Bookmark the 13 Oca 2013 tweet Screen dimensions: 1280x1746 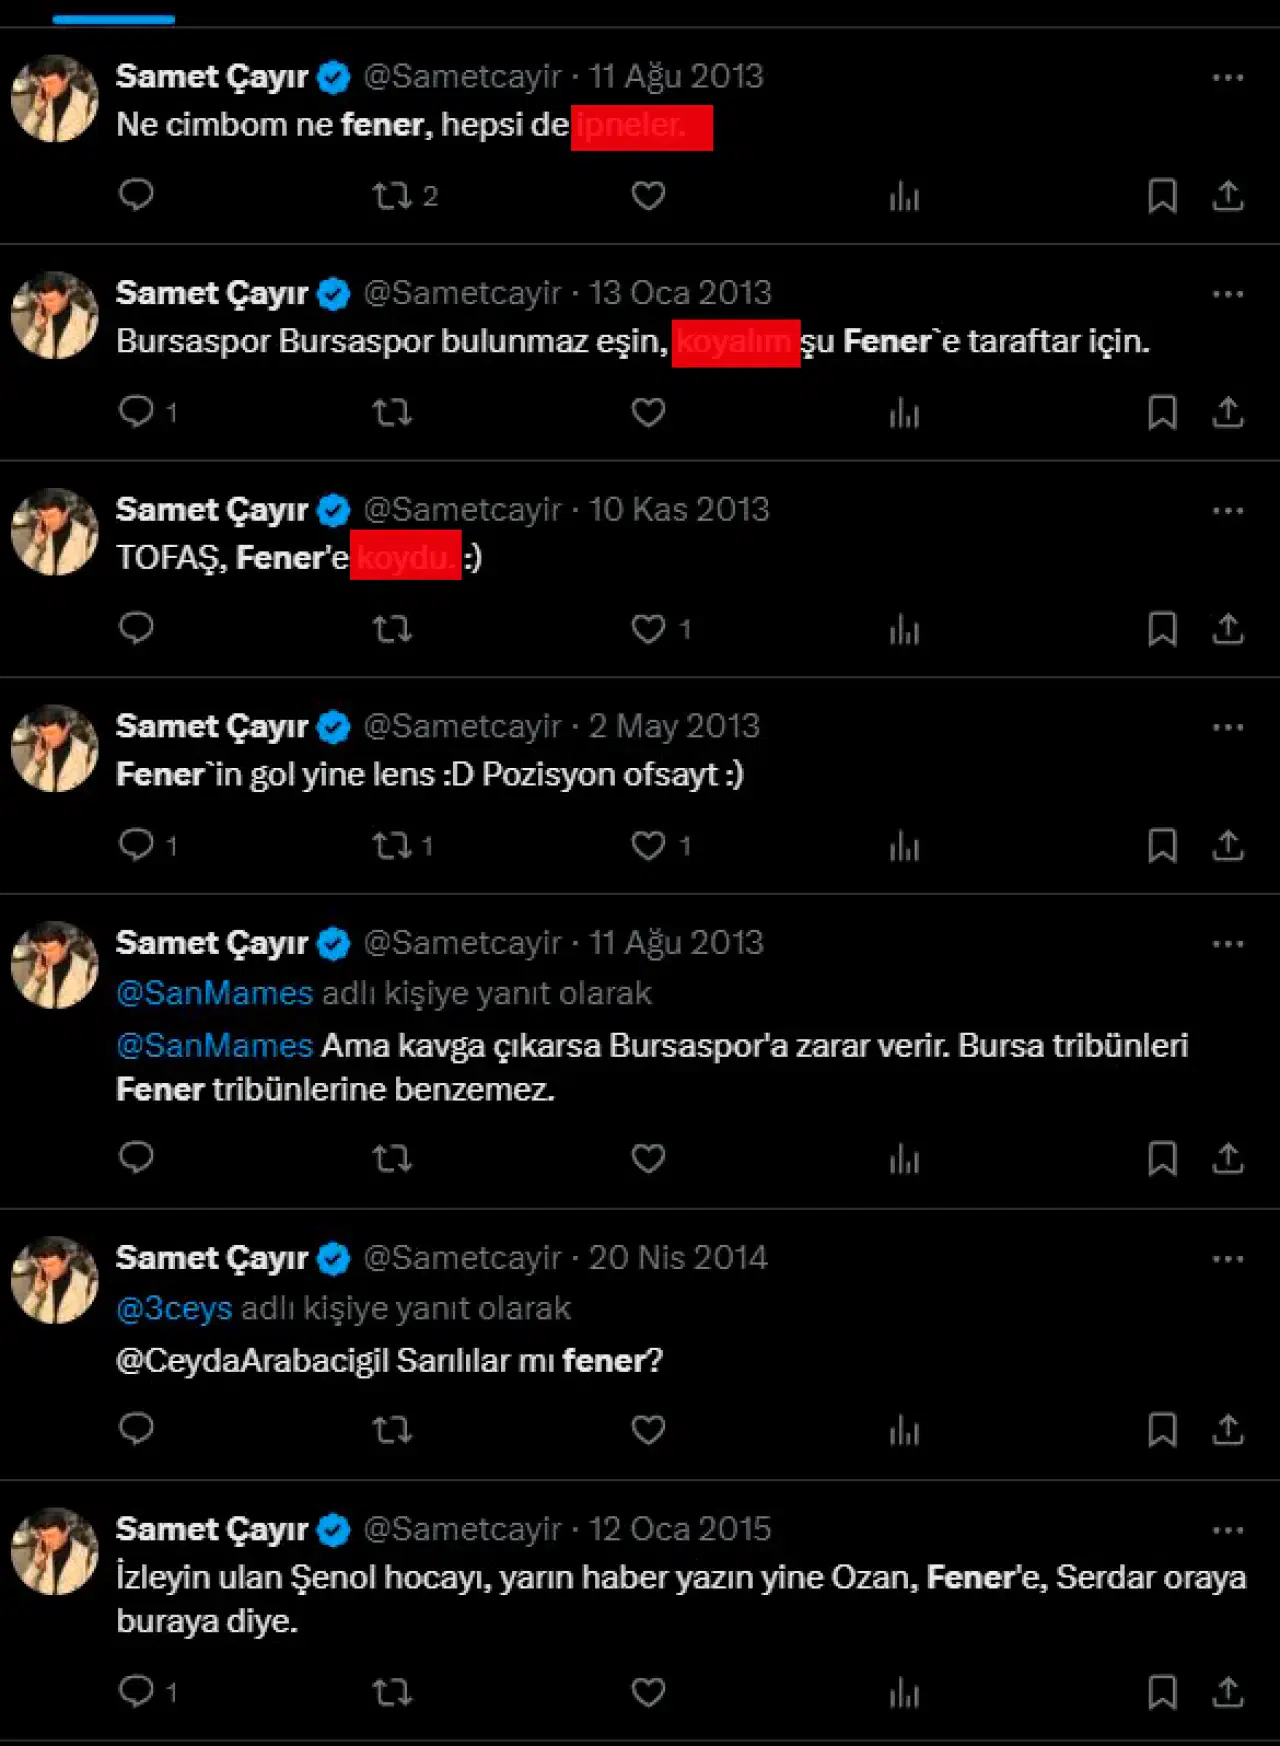tap(1162, 412)
